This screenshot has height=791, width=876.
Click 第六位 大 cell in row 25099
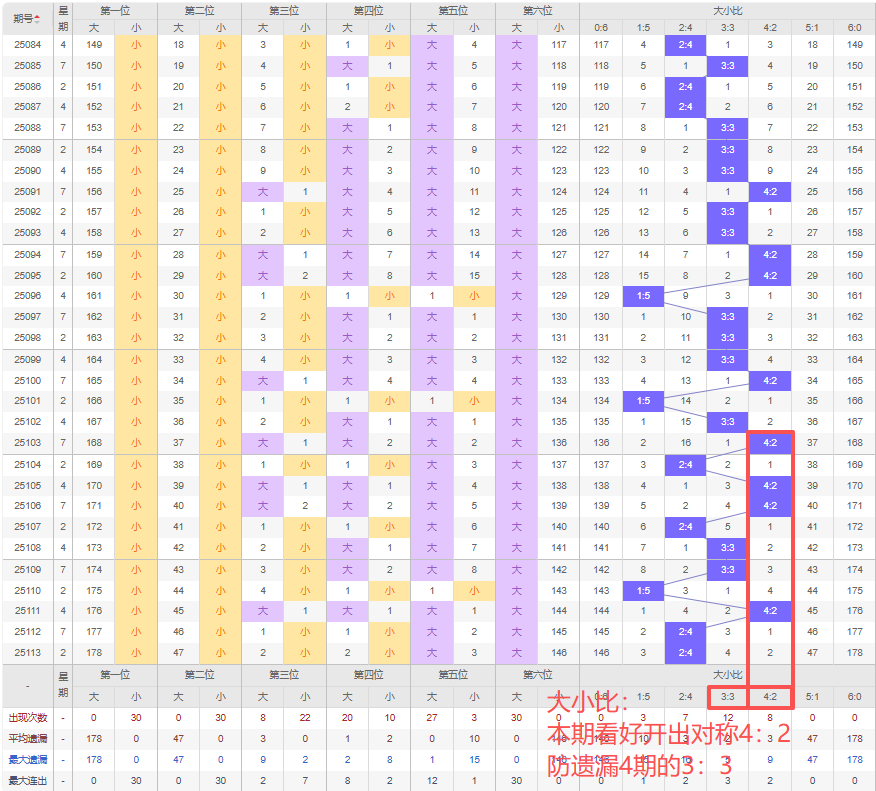point(516,360)
